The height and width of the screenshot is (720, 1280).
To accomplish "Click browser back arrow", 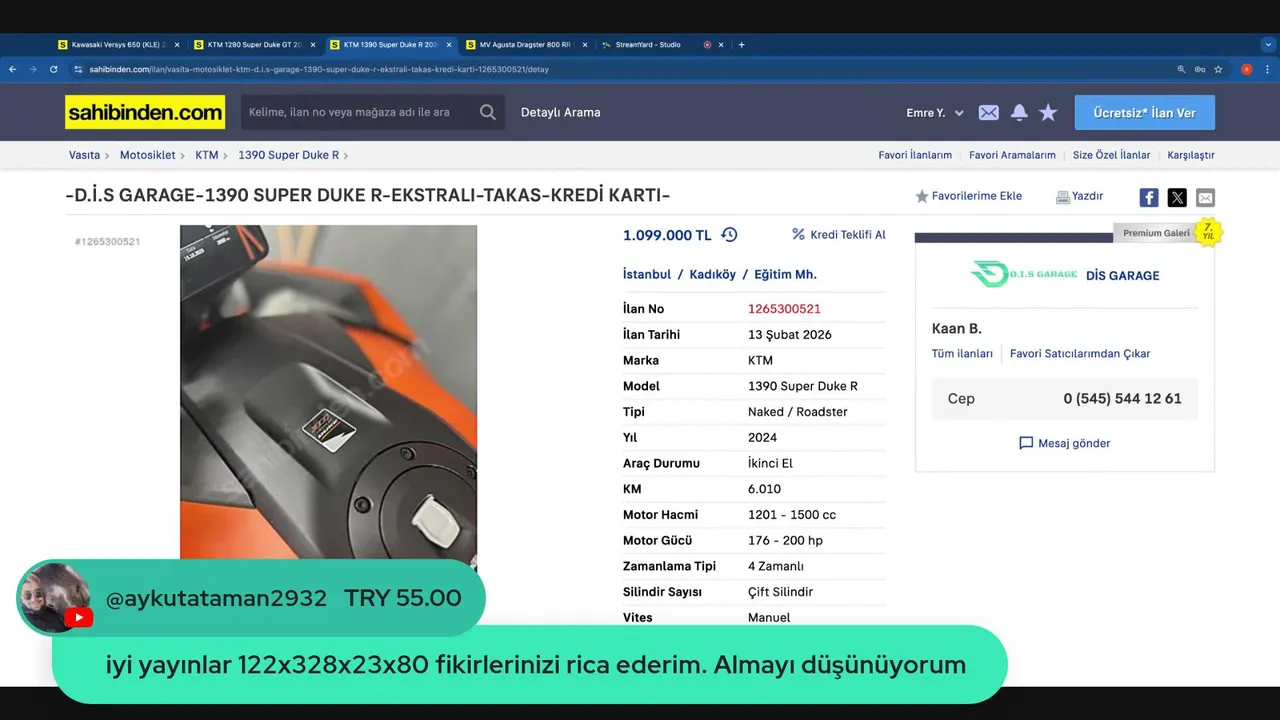I will (12, 69).
